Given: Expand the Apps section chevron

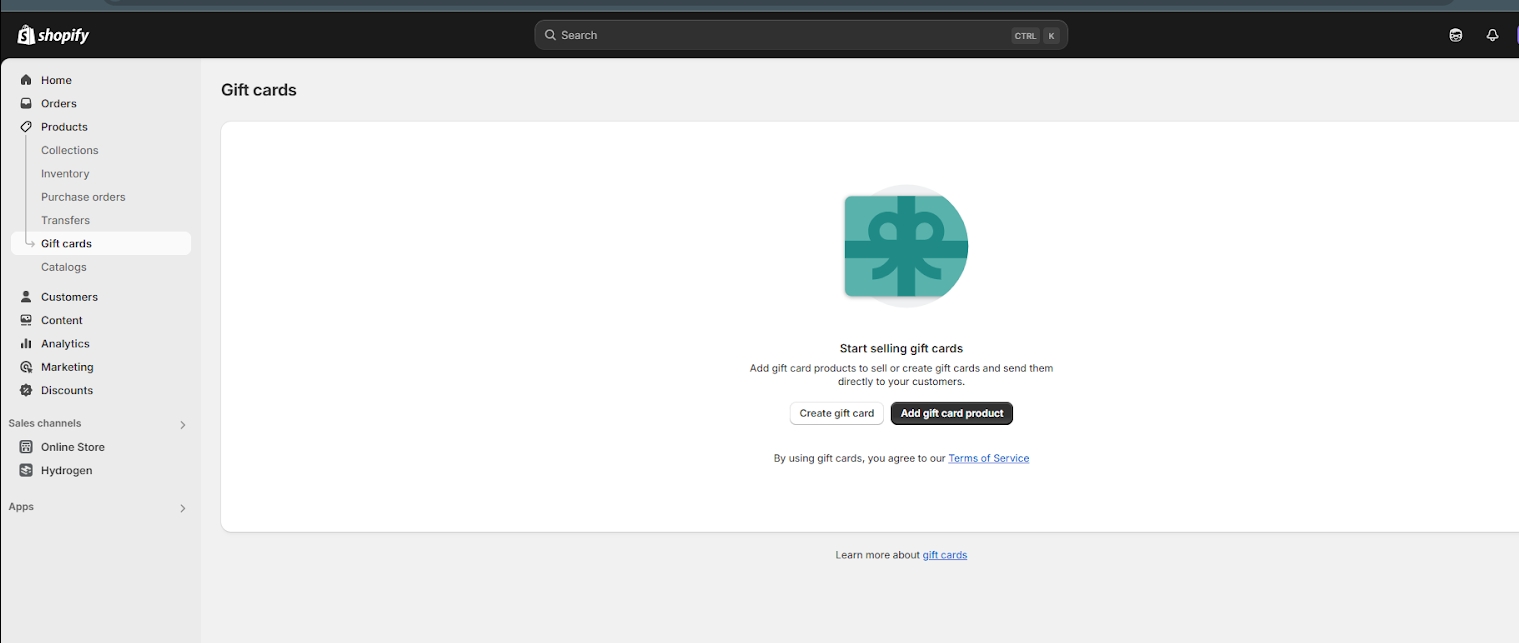Looking at the screenshot, I should 182,508.
